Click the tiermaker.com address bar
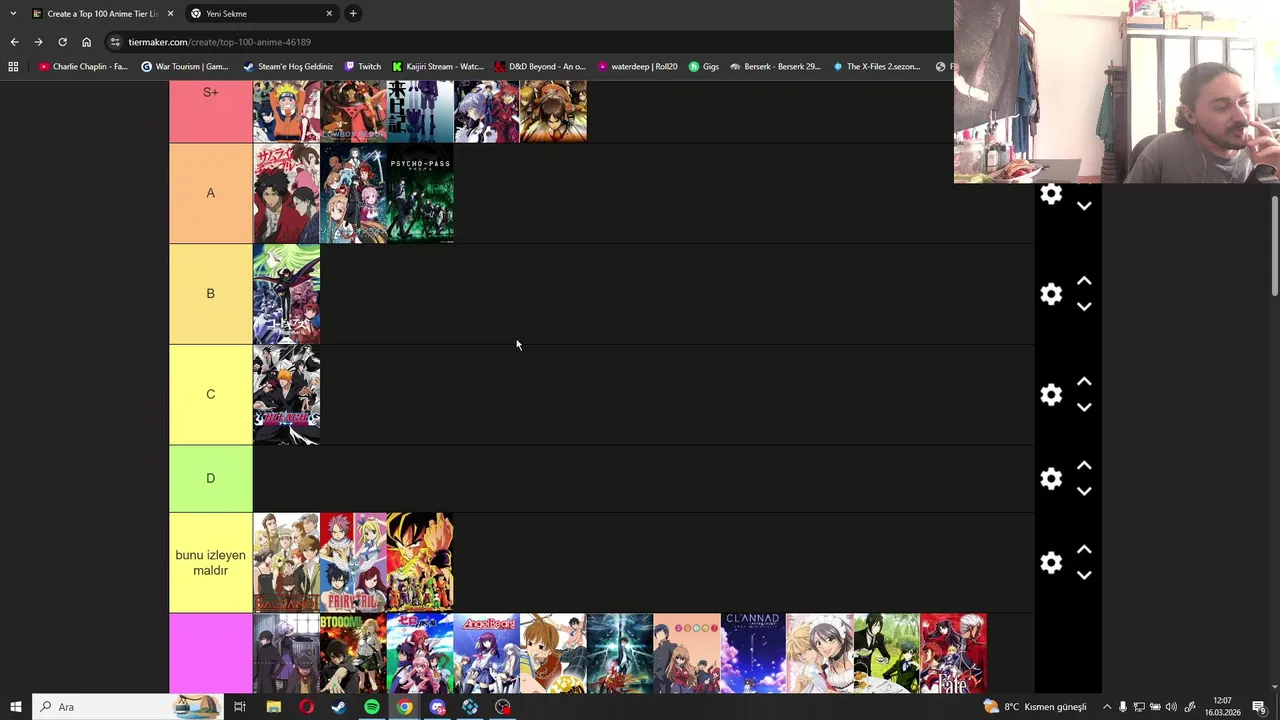The height and width of the screenshot is (720, 1280). point(530,42)
